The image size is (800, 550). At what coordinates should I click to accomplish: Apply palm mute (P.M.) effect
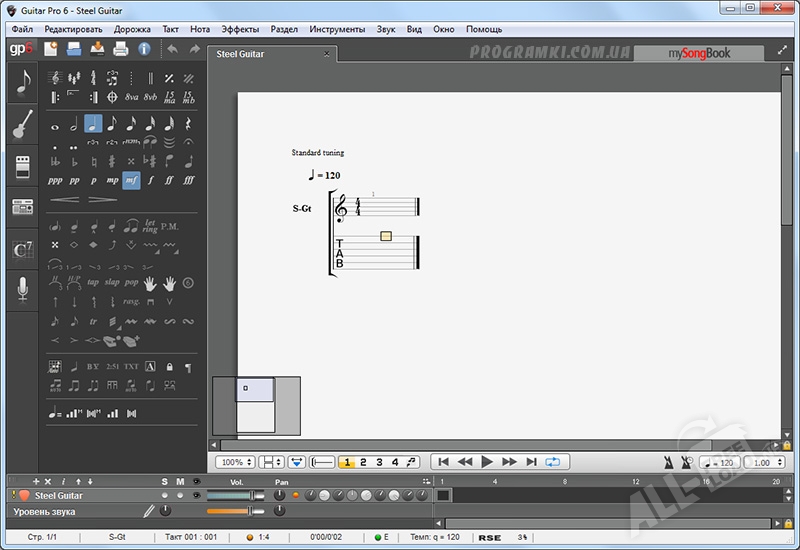click(169, 226)
